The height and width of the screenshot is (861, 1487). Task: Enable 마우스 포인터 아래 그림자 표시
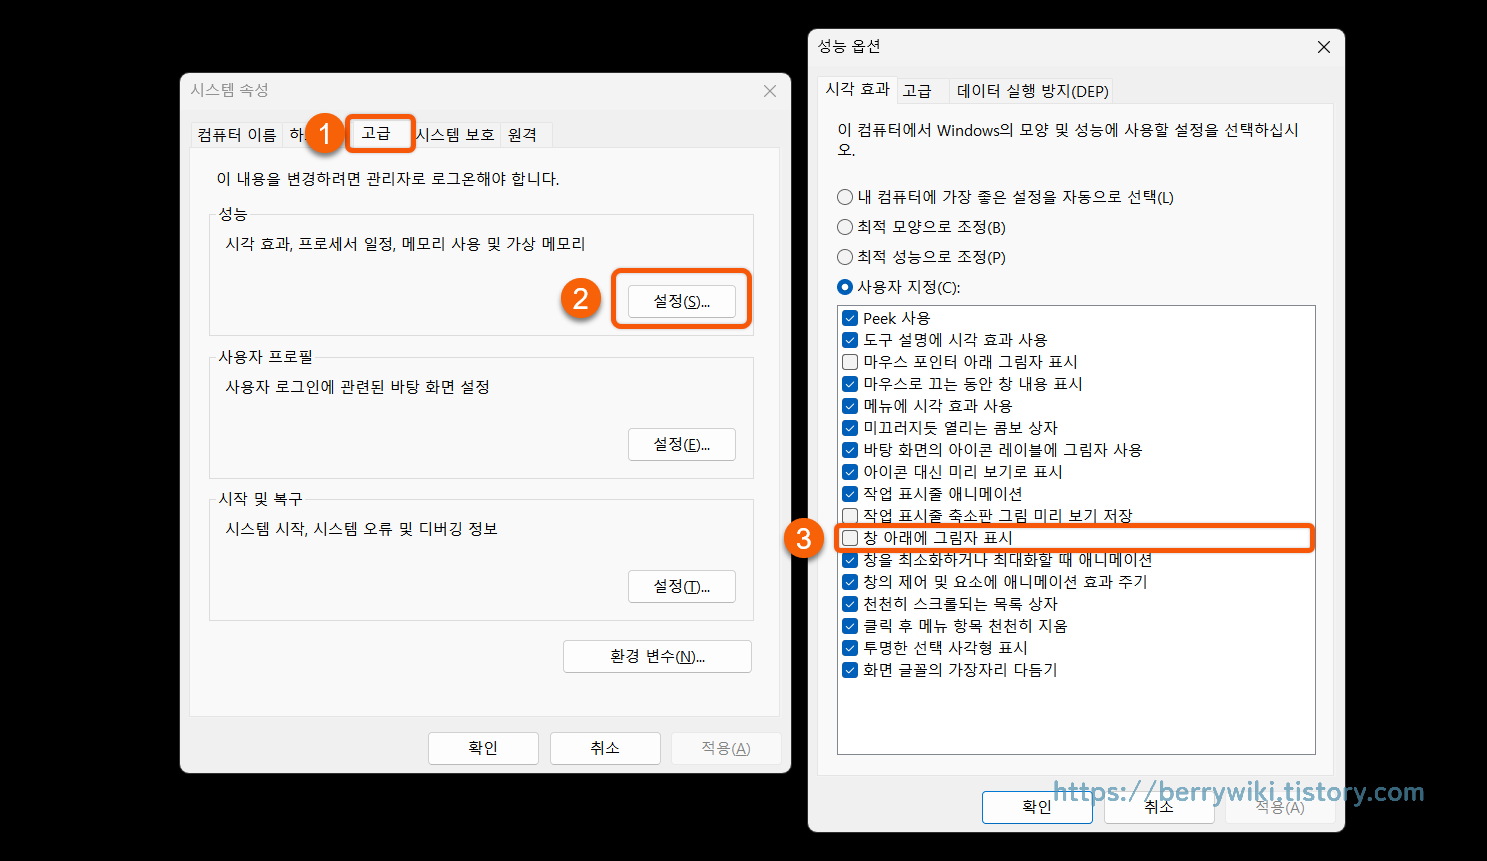[850, 362]
